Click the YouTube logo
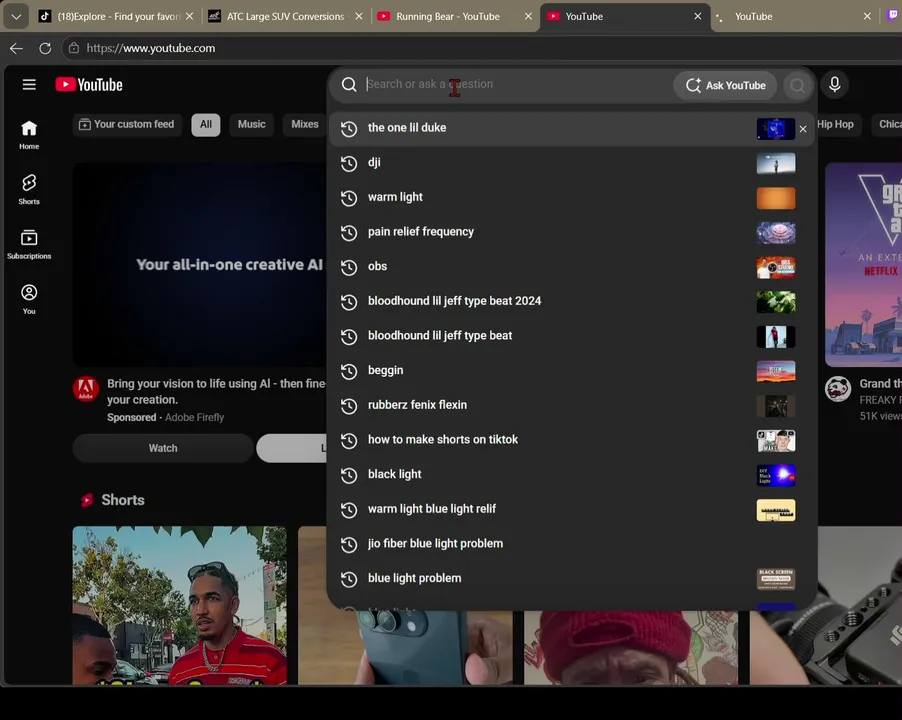 pyautogui.click(x=89, y=85)
